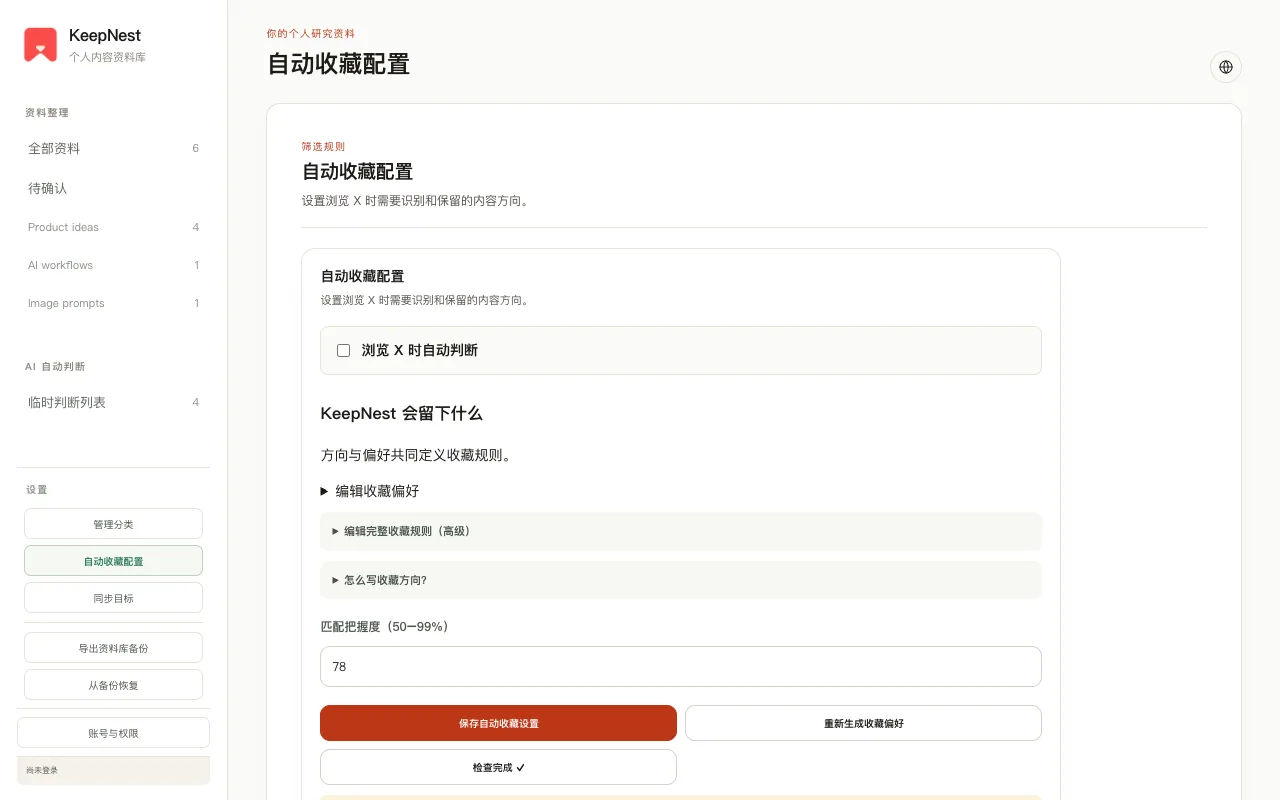This screenshot has height=800, width=1280.
Task: Open 临时判断列表 in sidebar
Action: (x=113, y=402)
